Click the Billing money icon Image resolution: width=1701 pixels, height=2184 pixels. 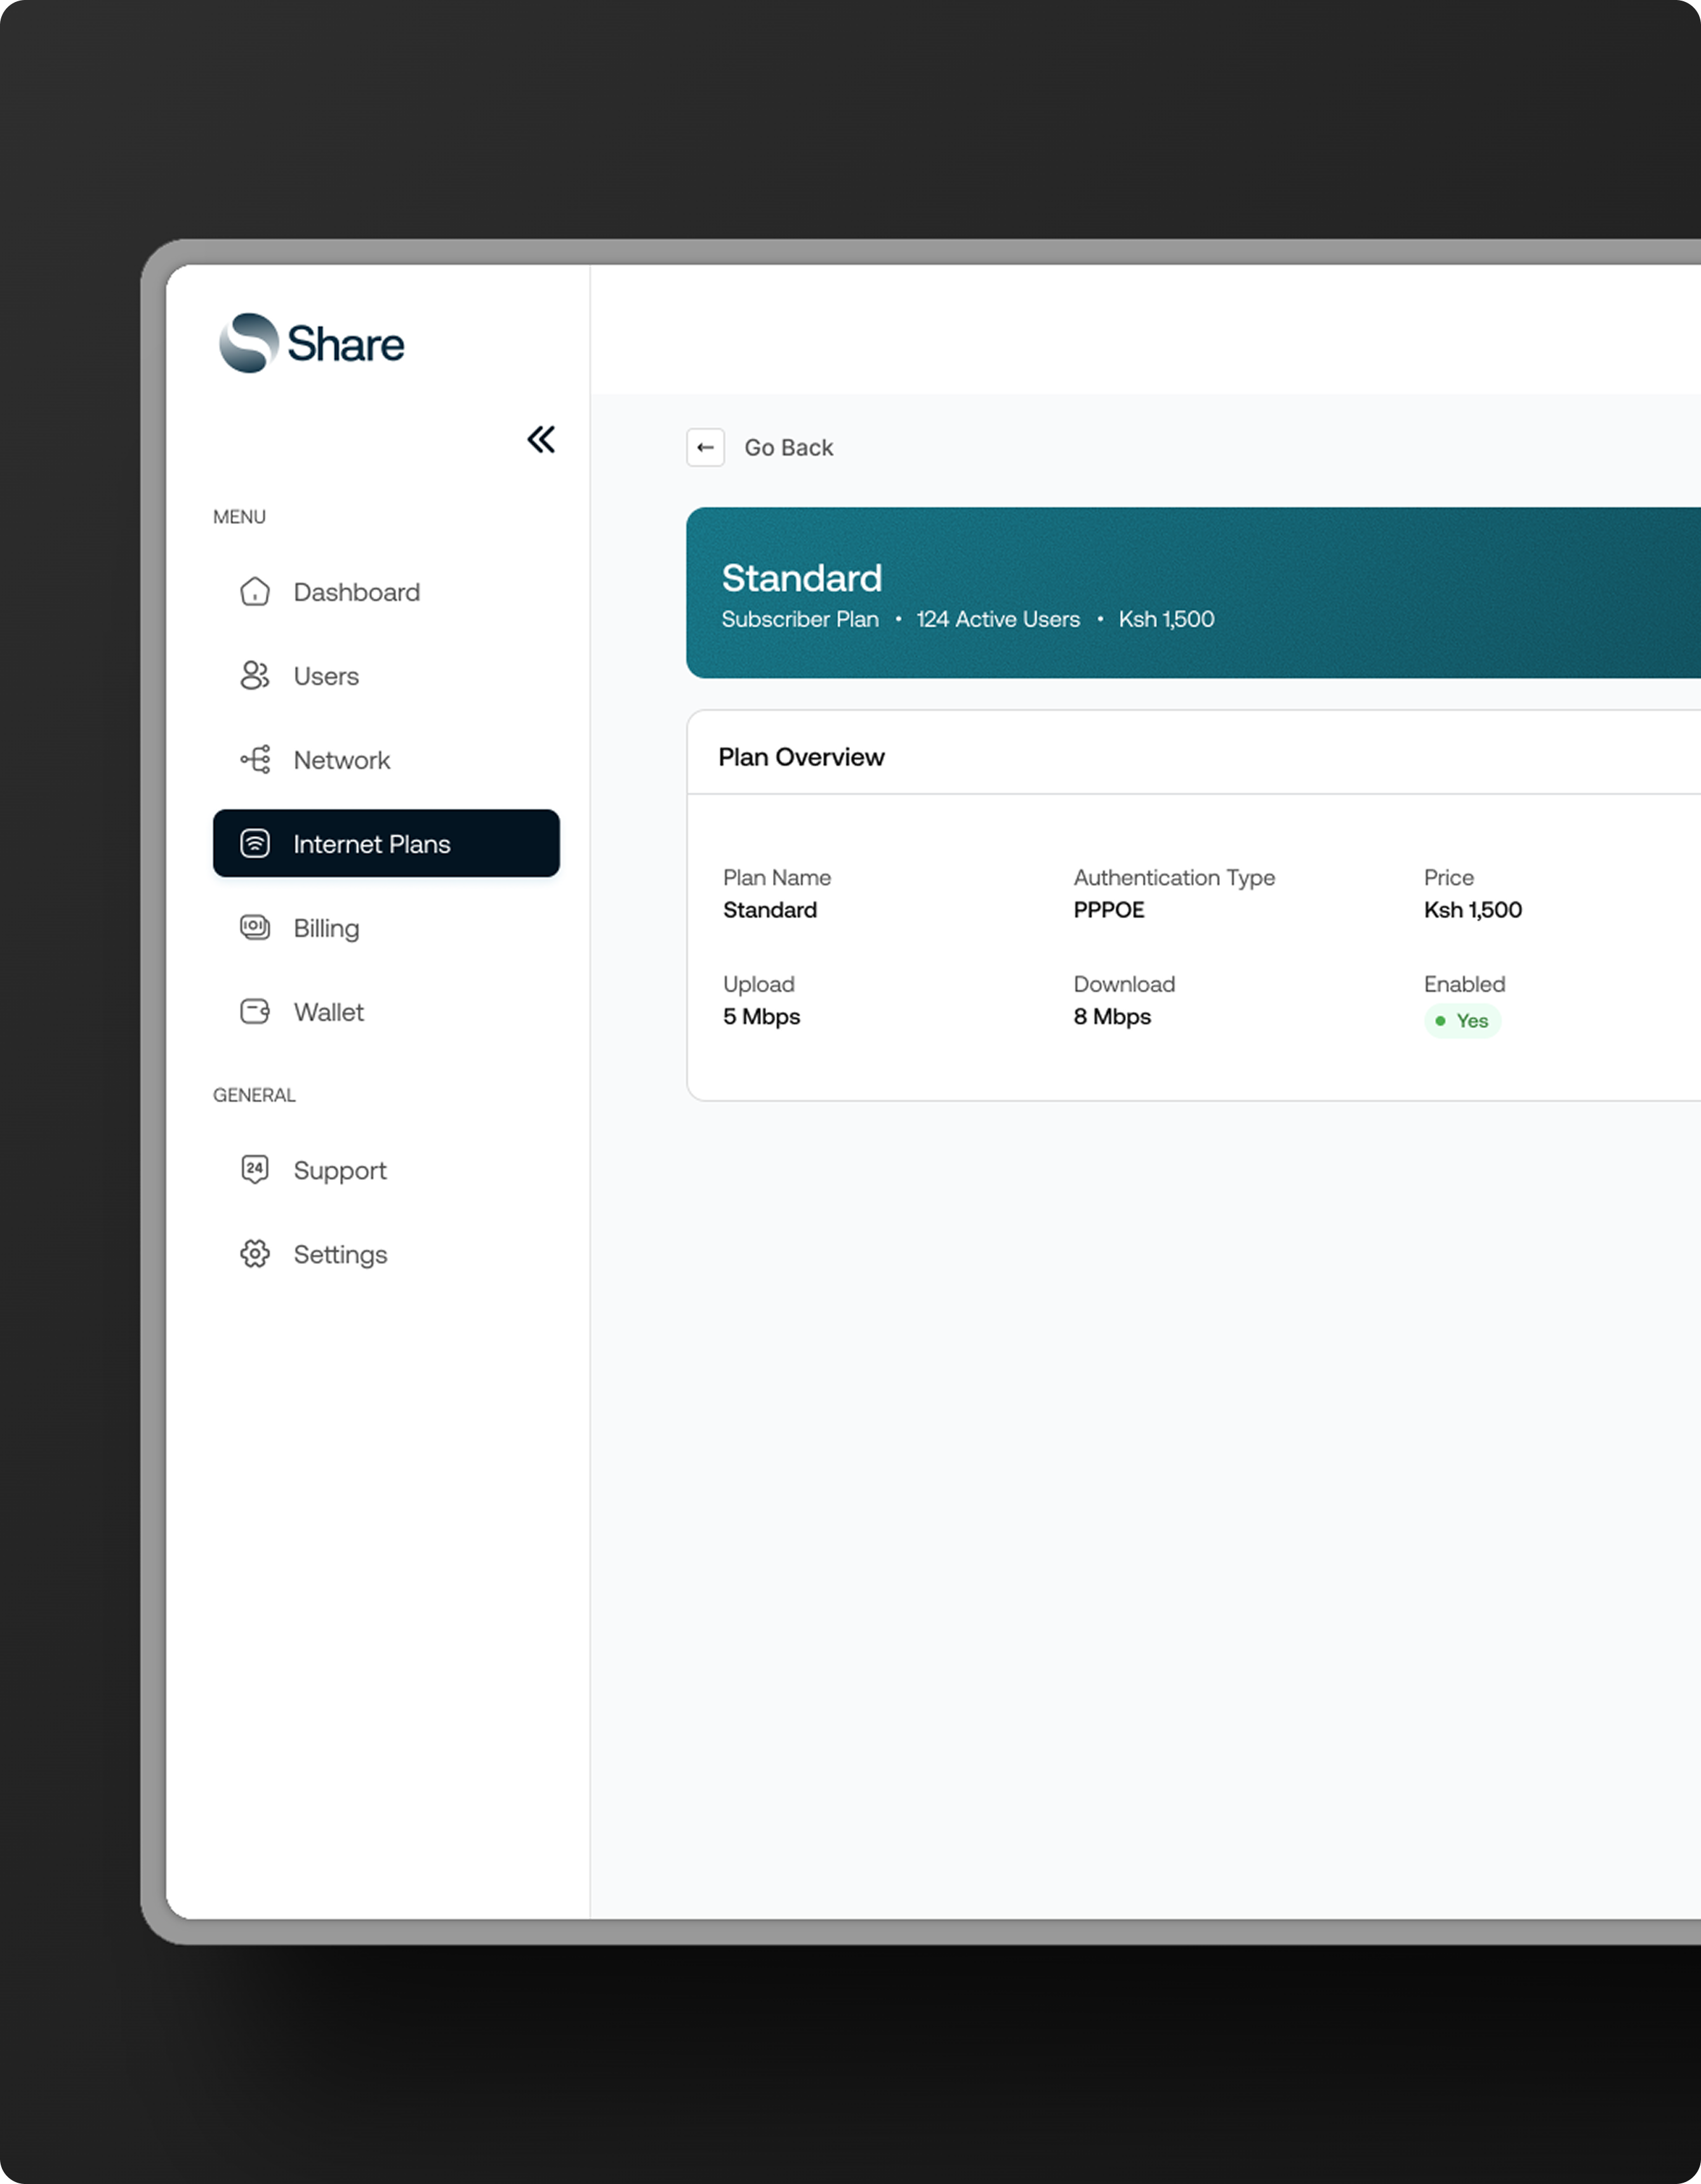[255, 928]
